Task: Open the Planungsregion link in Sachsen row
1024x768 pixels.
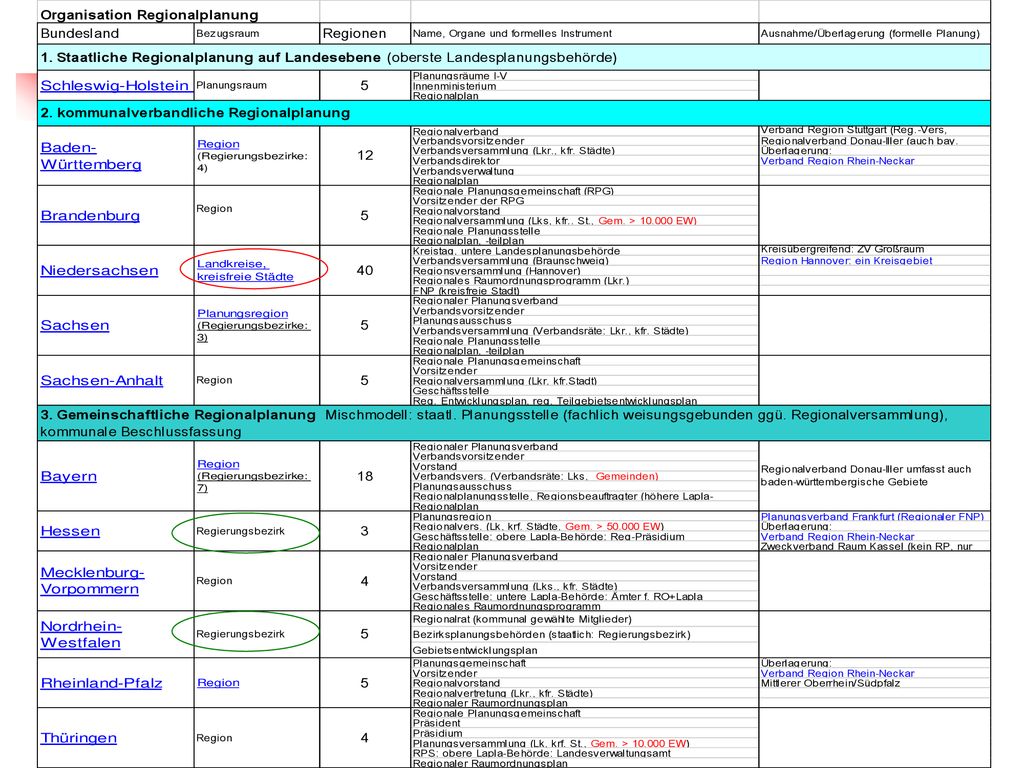Action: coord(242,313)
